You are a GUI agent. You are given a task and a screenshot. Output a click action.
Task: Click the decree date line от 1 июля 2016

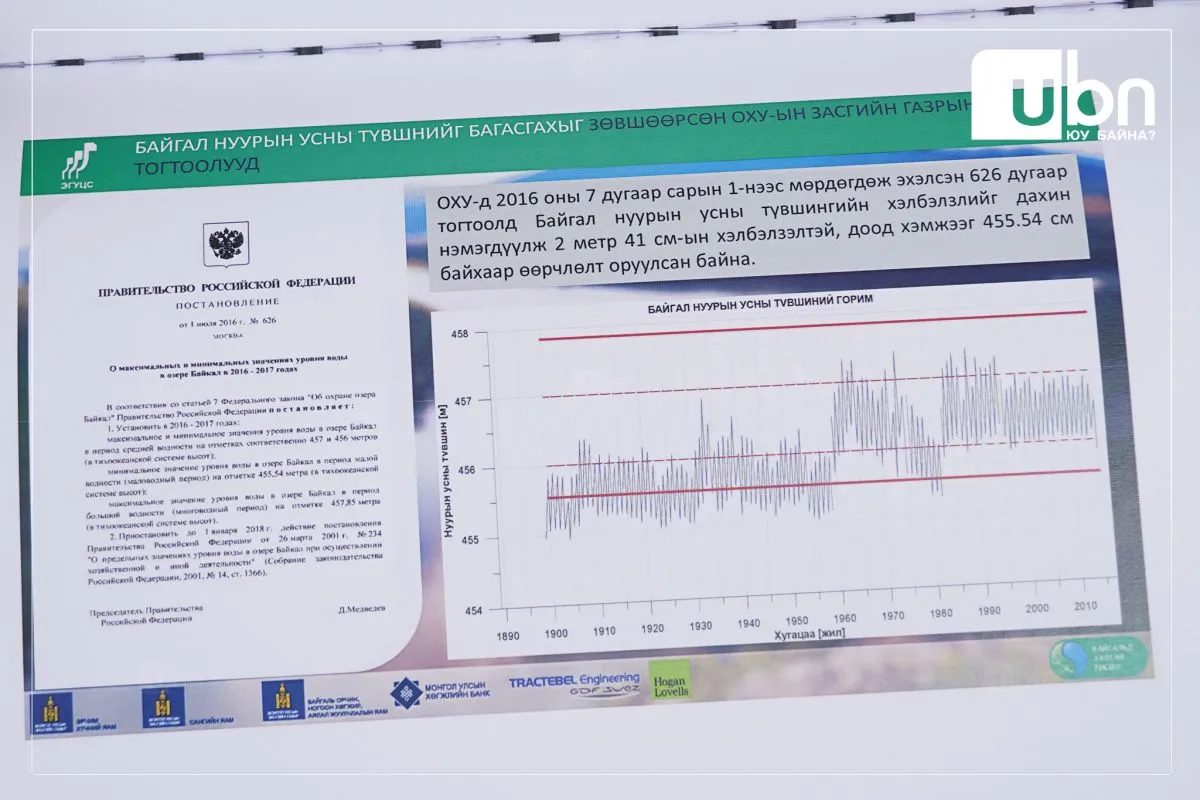(x=229, y=325)
